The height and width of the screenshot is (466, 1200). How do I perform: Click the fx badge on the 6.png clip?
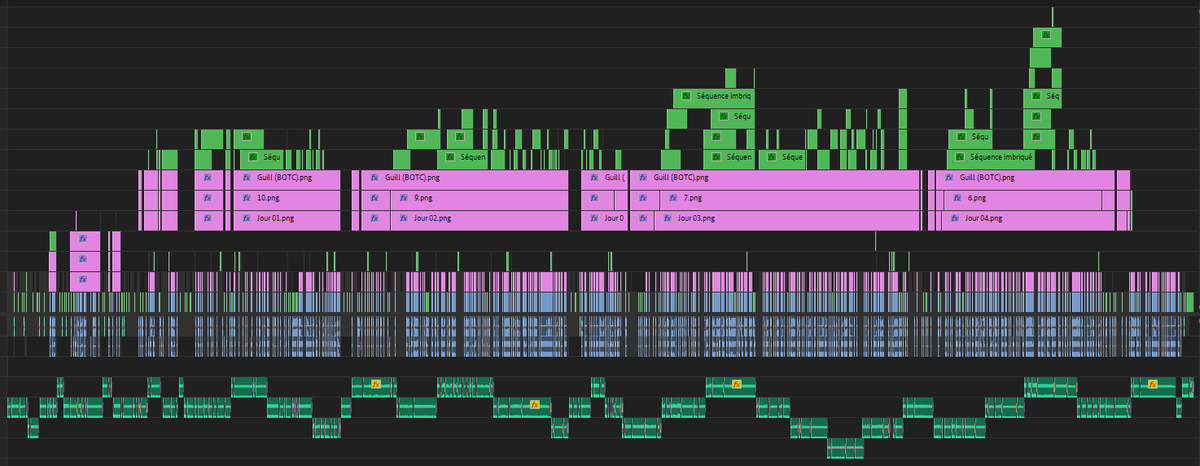tap(957, 198)
